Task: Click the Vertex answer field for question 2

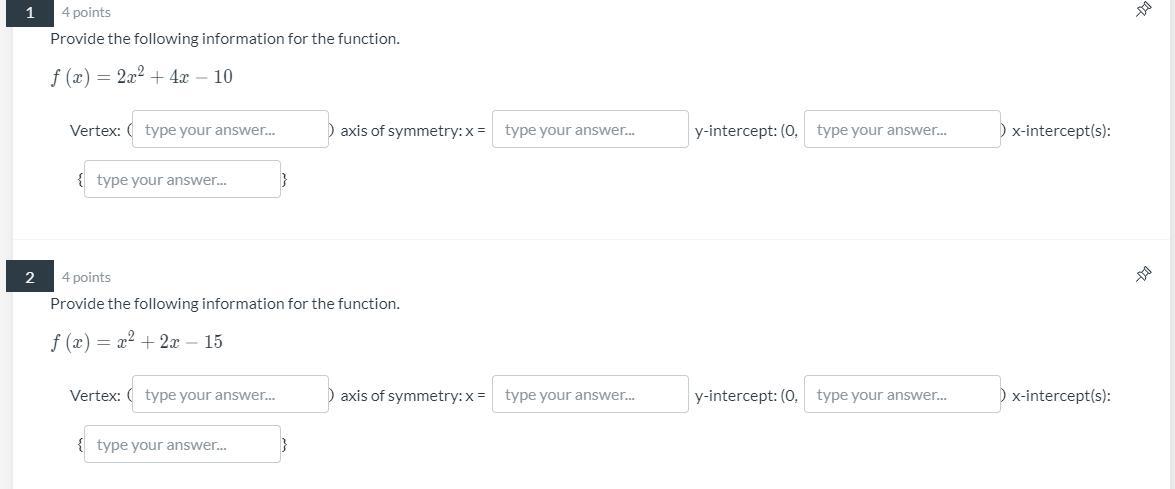Action: click(x=230, y=395)
